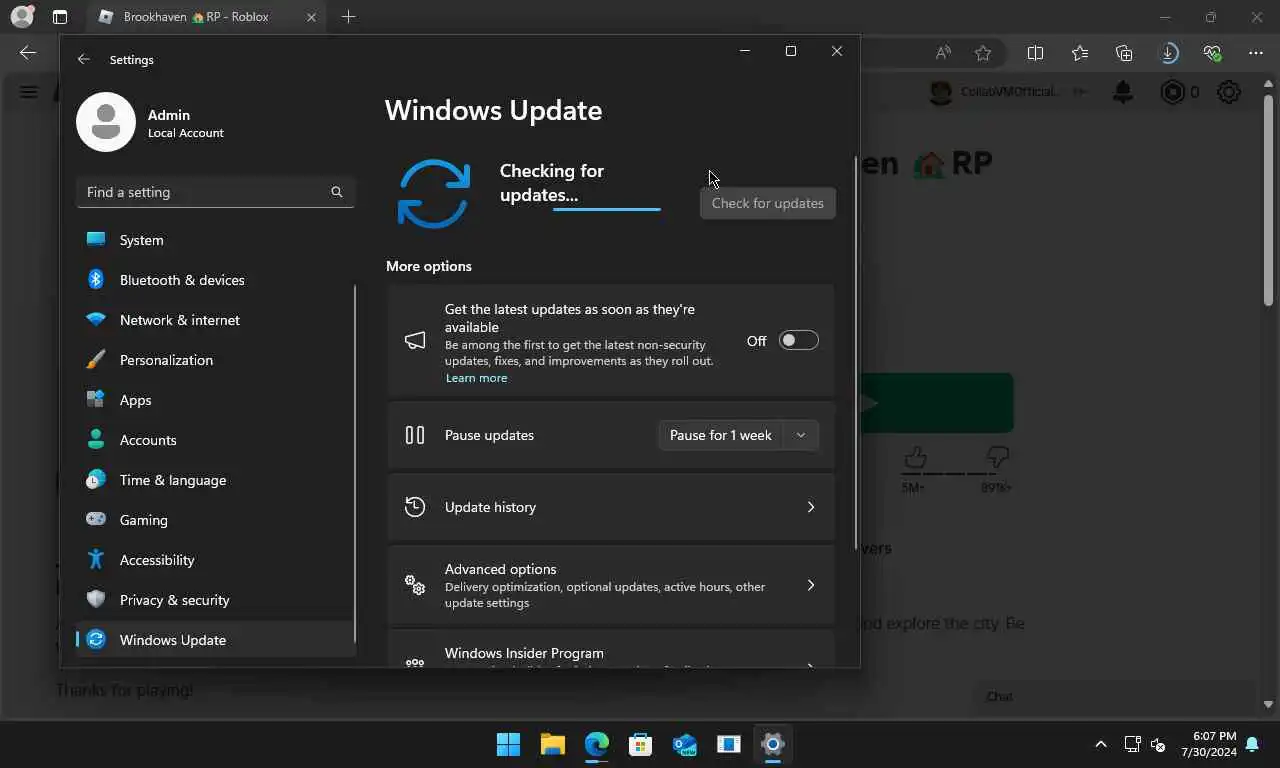Open Accounts settings category
The image size is (1280, 768).
pyautogui.click(x=215, y=440)
